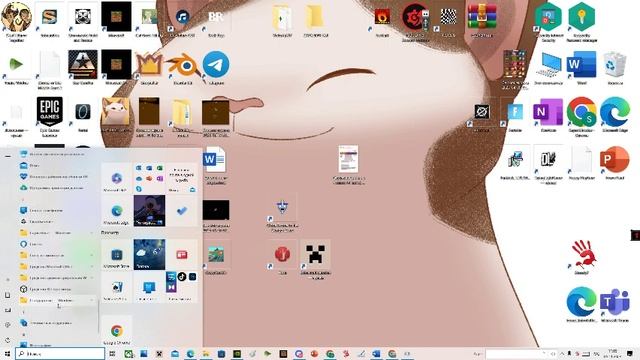Open Settings gear in Start menu sidebar
The image size is (640, 360).
tap(7, 325)
